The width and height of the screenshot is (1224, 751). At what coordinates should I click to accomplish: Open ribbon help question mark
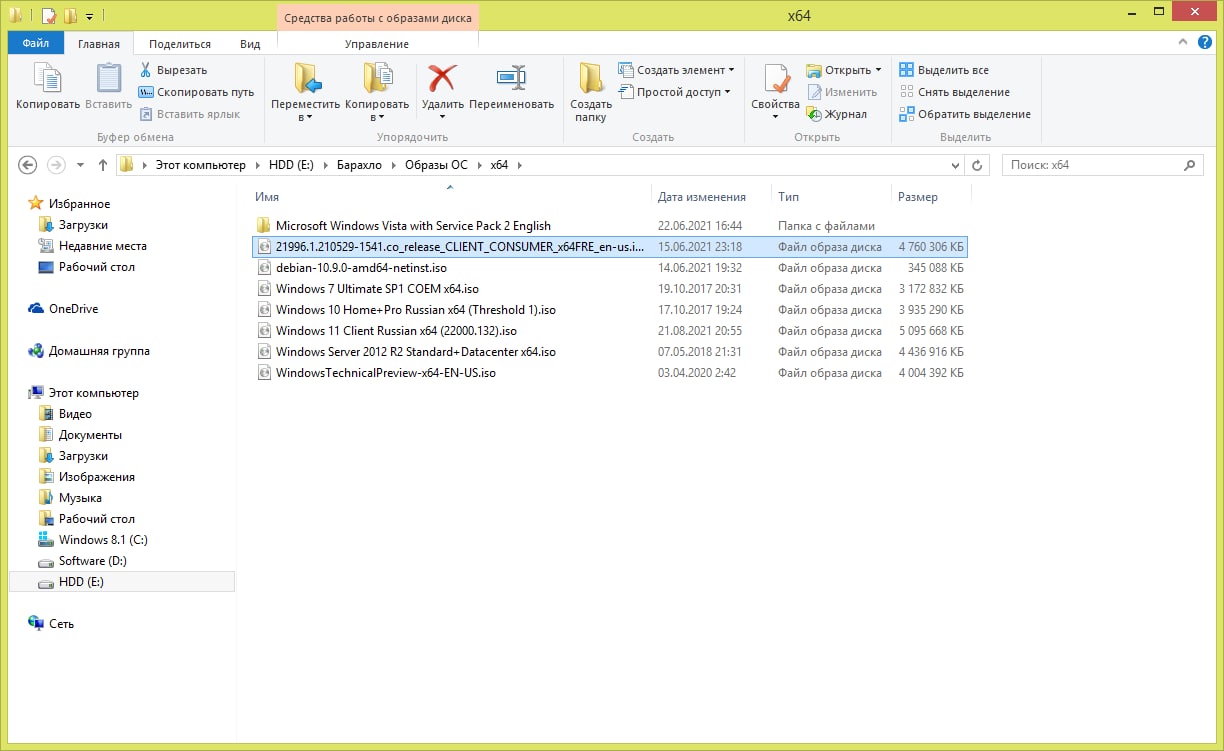1206,43
